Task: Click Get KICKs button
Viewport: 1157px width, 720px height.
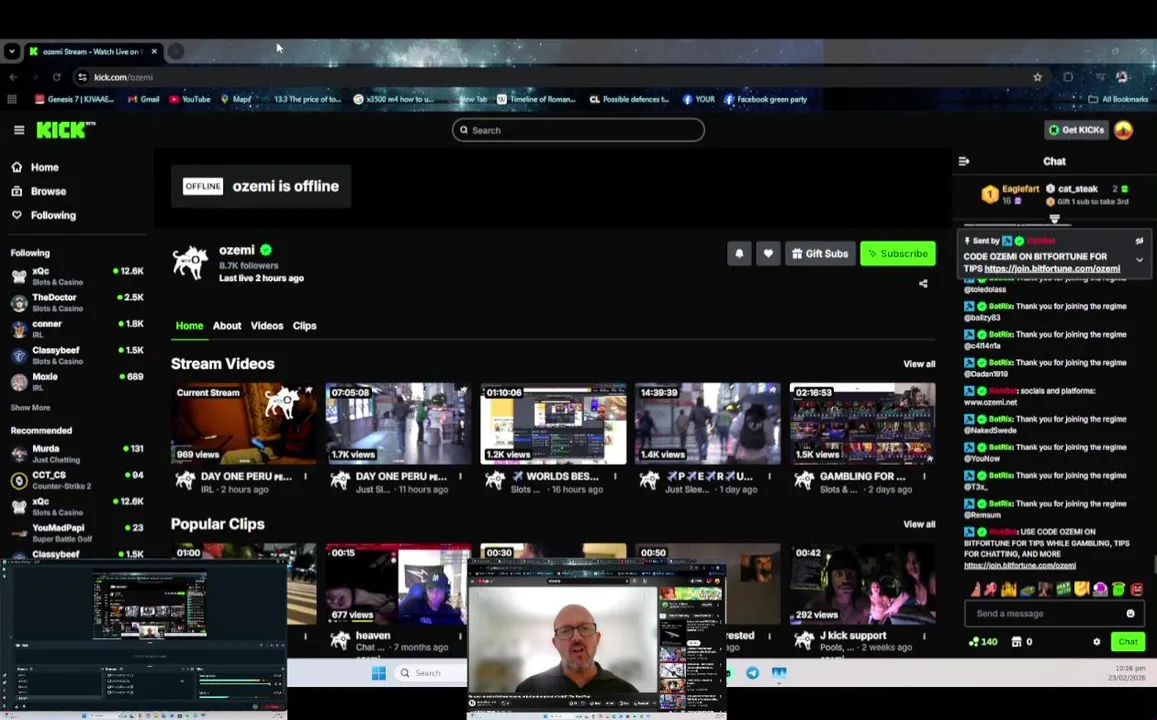Action: click(1077, 130)
